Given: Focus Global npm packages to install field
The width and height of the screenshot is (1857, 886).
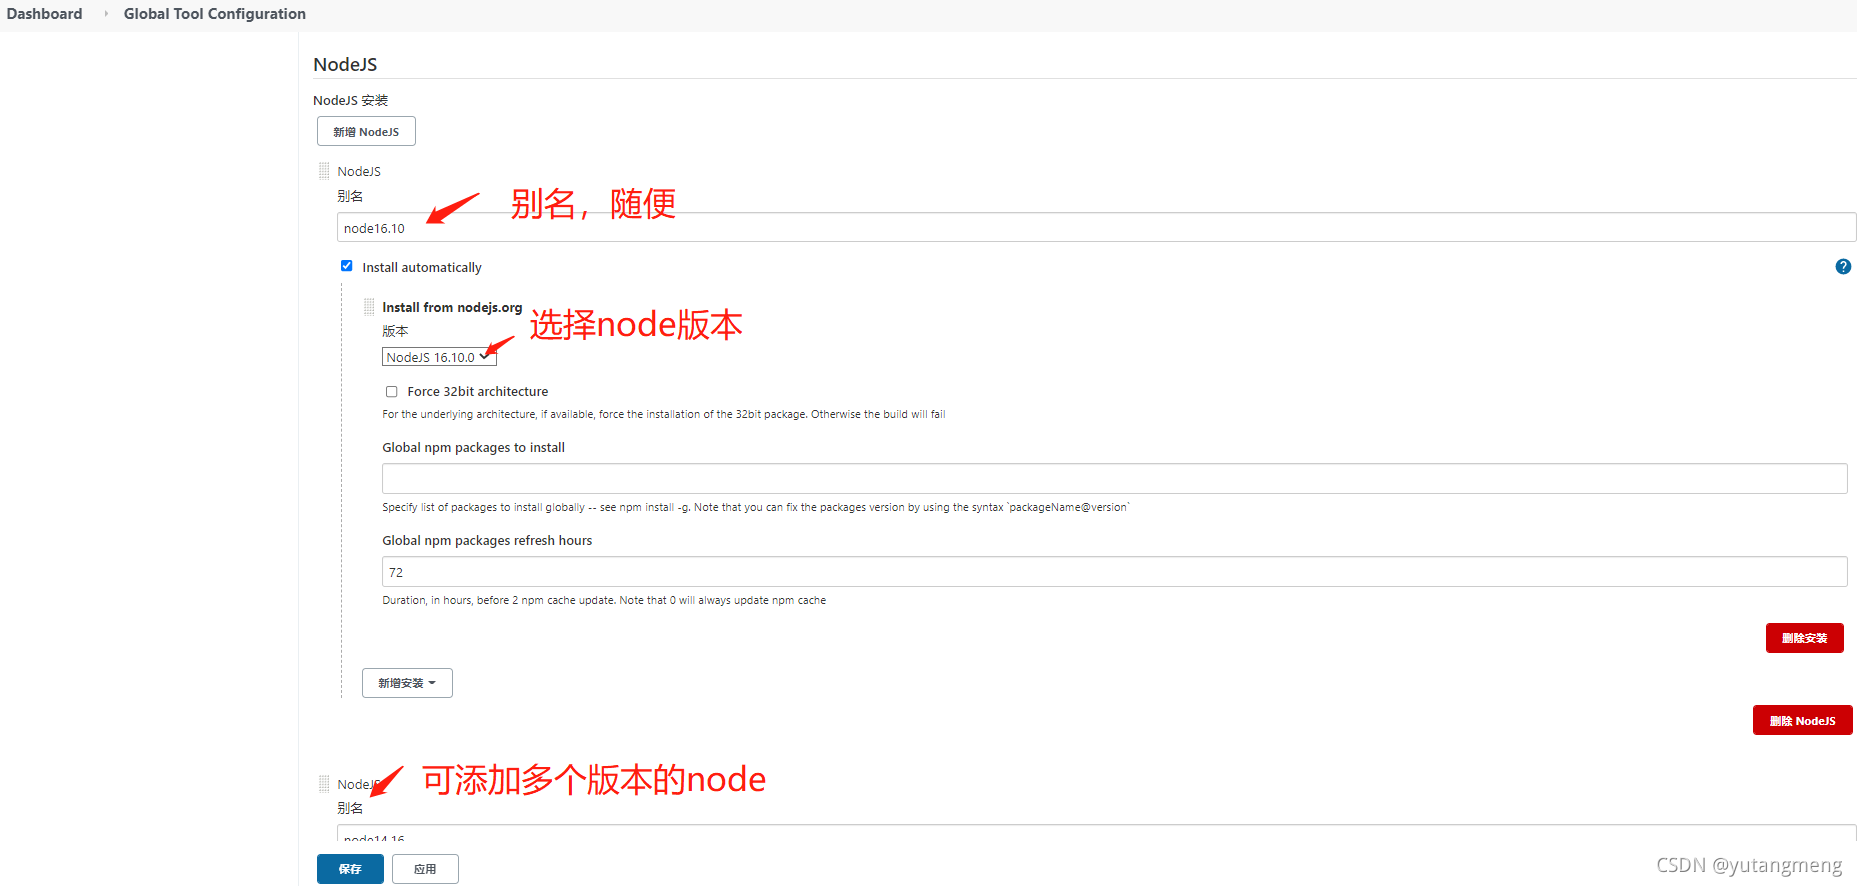Looking at the screenshot, I should pos(1114,479).
